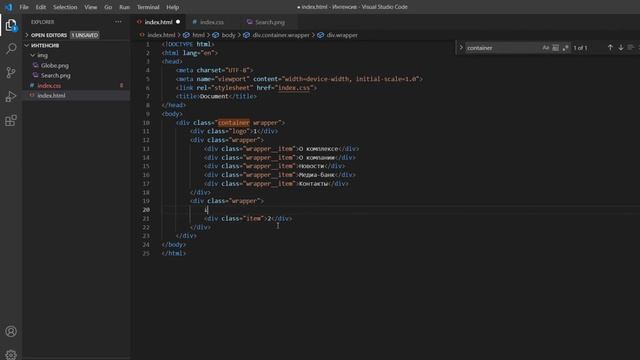Viewport: 640px width, 360px height.
Task: Click the closing </html> tag on line 25
Action: pos(174,253)
